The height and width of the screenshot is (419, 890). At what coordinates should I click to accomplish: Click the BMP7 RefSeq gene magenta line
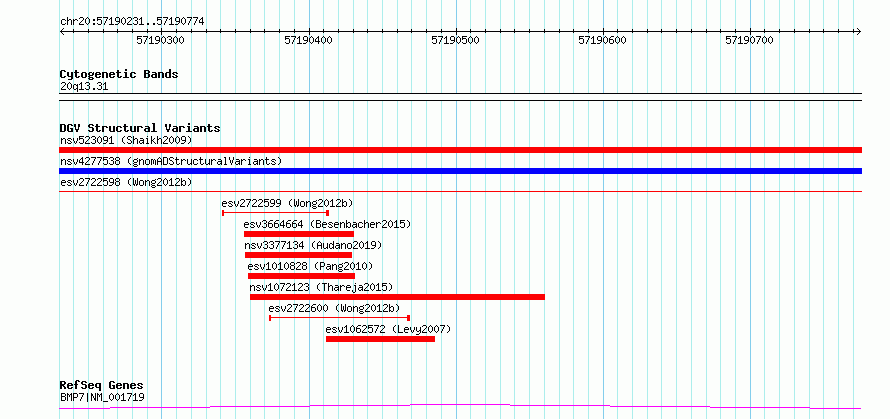pos(460,407)
